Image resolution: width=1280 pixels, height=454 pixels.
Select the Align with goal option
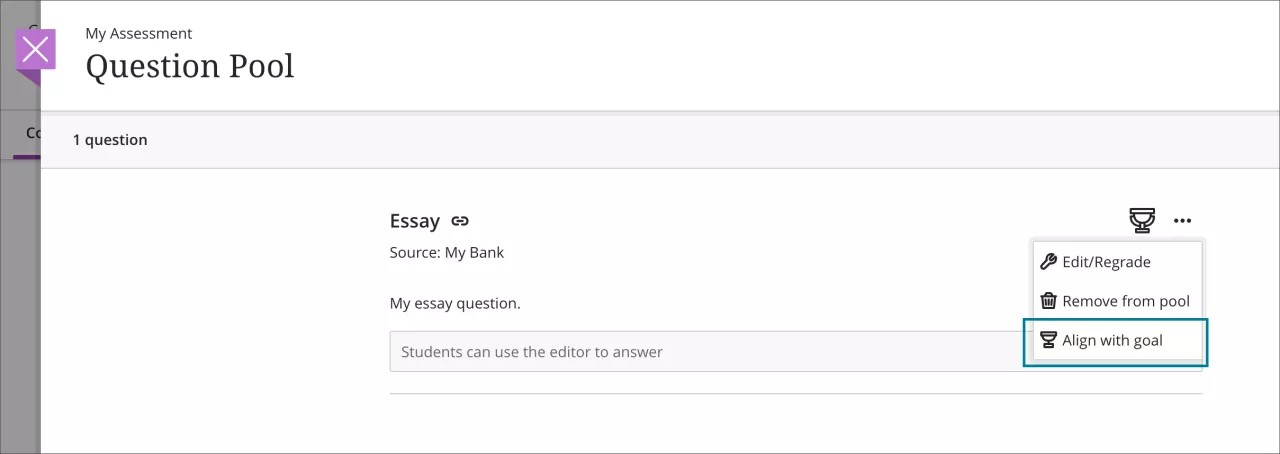tap(1112, 341)
